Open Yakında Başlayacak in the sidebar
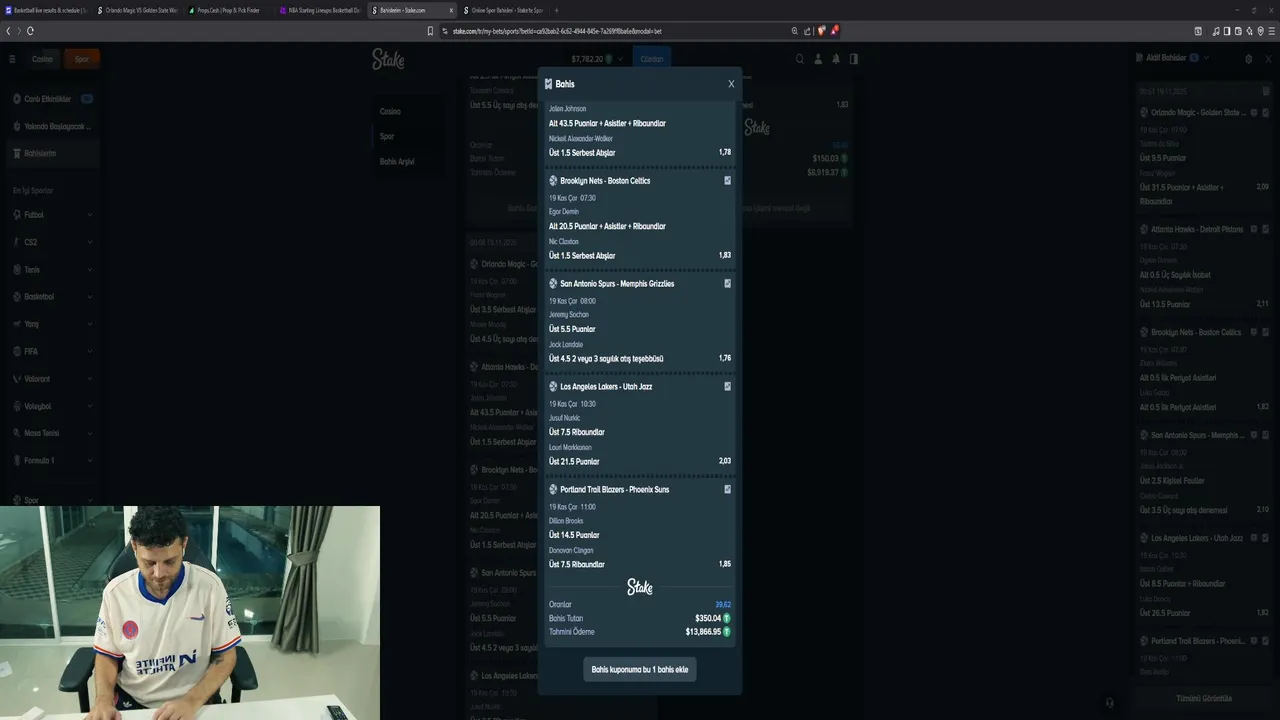Viewport: 1280px width, 720px height. [52, 126]
